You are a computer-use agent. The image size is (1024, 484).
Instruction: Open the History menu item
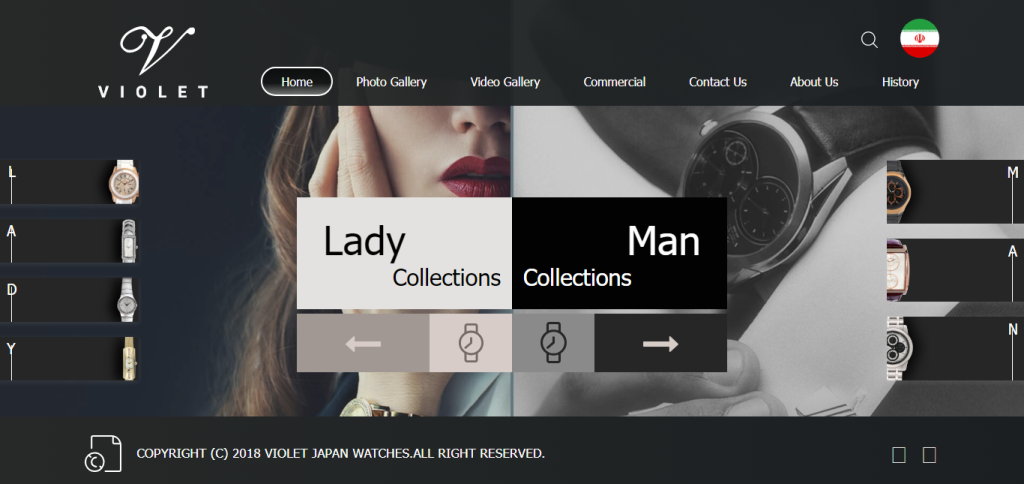pos(900,82)
